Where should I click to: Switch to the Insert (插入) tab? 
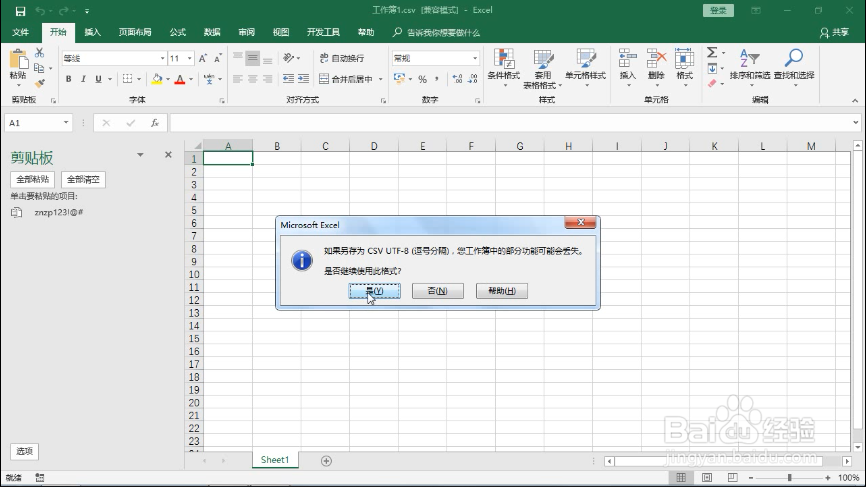[92, 33]
